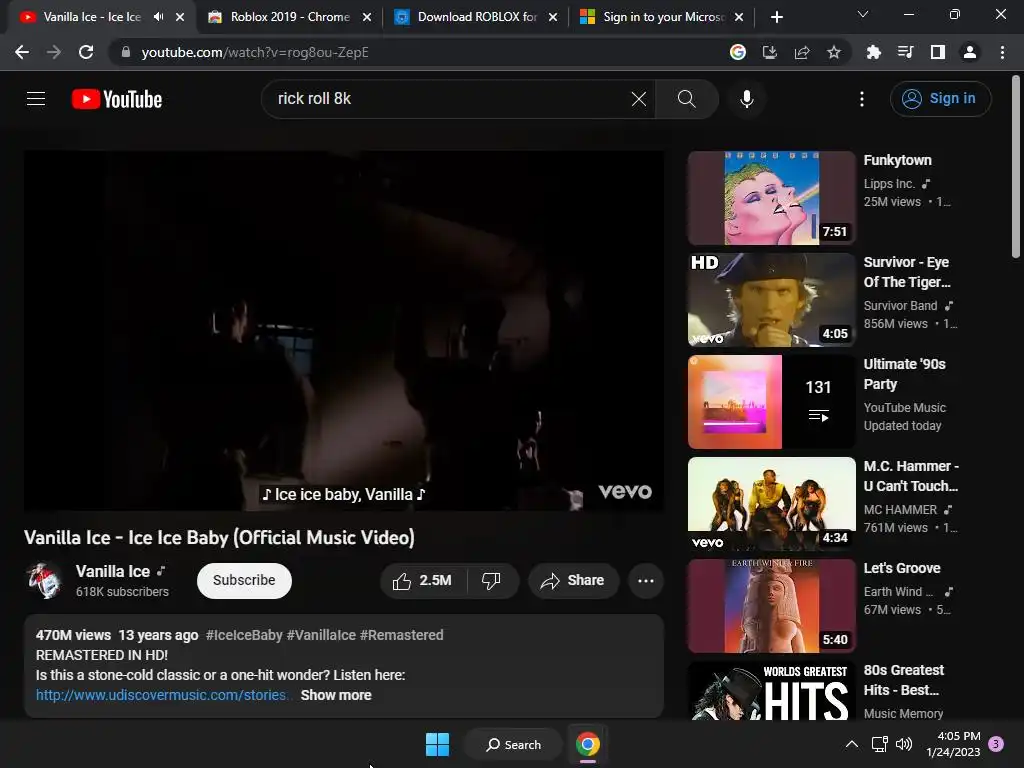Switch to Roblox 2019 - Chrome tab
Image resolution: width=1024 pixels, height=768 pixels.
pyautogui.click(x=290, y=17)
